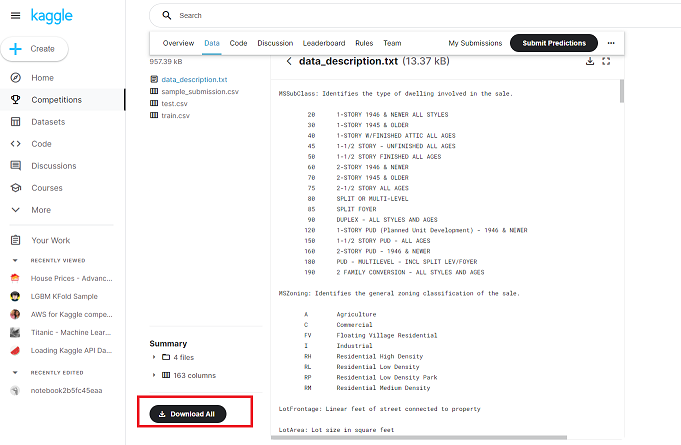Switch to the Leaderboard tab

(324, 43)
